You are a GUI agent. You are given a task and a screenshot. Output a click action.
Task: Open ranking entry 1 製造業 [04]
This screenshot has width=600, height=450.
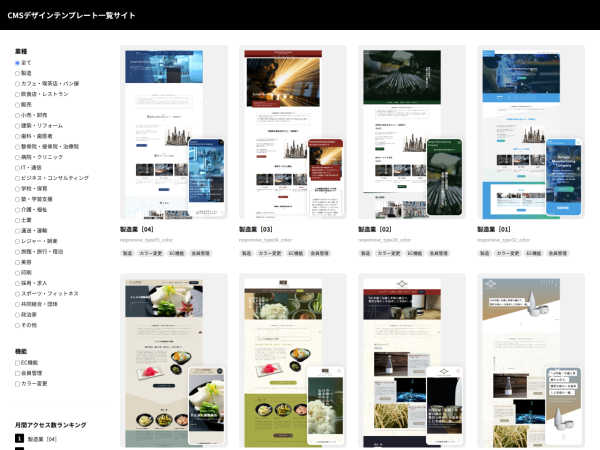click(x=42, y=439)
